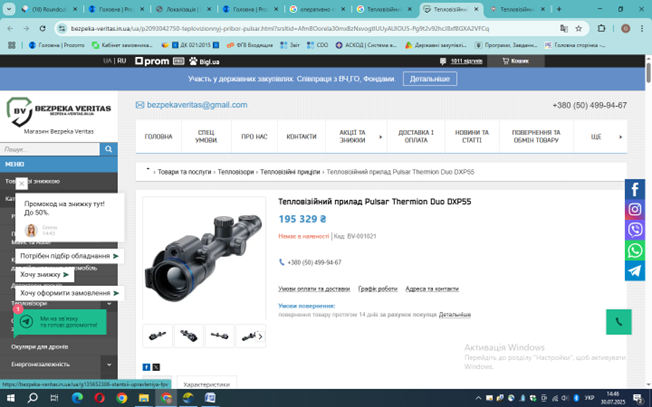
Task: Expand the ЩЕ menu arrow
Action: [x=620, y=137]
